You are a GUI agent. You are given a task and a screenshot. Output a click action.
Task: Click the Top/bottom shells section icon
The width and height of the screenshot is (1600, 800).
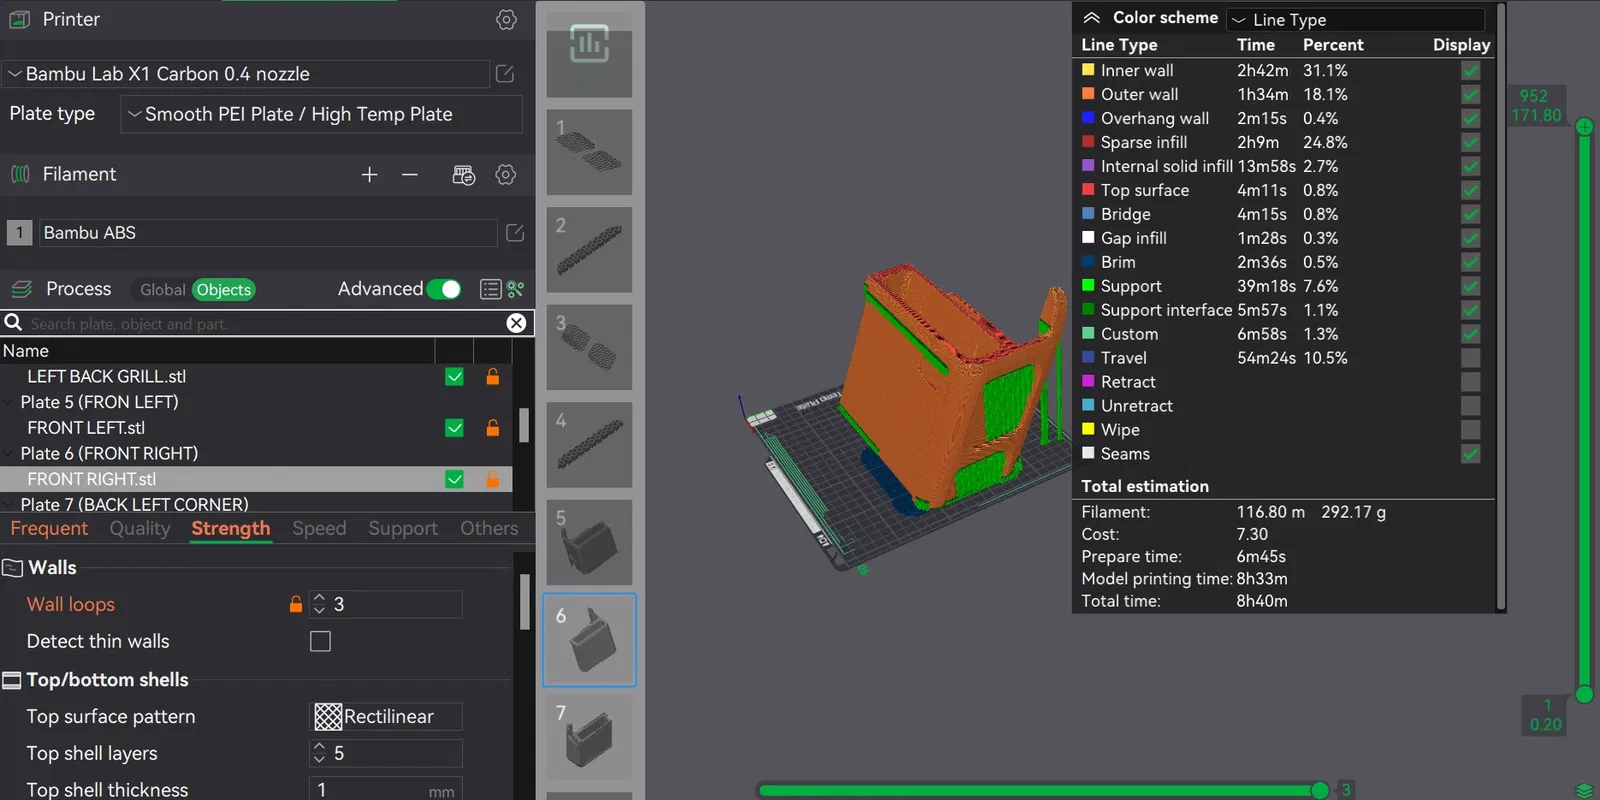coord(12,680)
